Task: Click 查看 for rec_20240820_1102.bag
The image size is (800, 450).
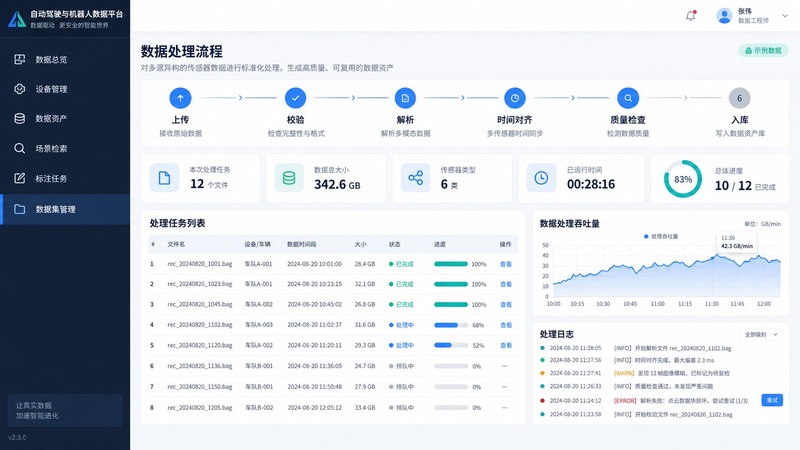Action: [x=506, y=325]
